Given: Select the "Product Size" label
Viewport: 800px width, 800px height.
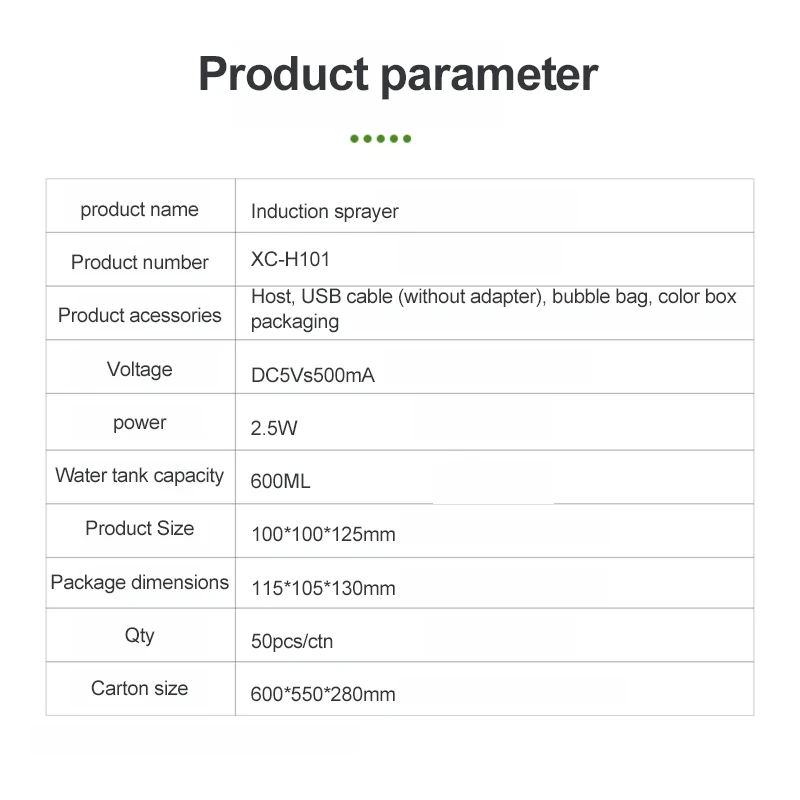Looking at the screenshot, I should (139, 528).
